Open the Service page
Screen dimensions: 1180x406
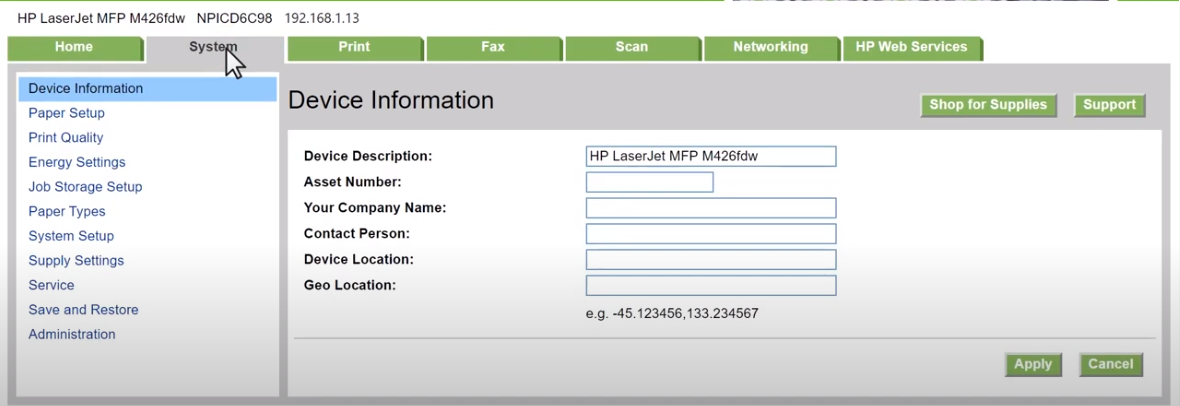pyautogui.click(x=51, y=285)
